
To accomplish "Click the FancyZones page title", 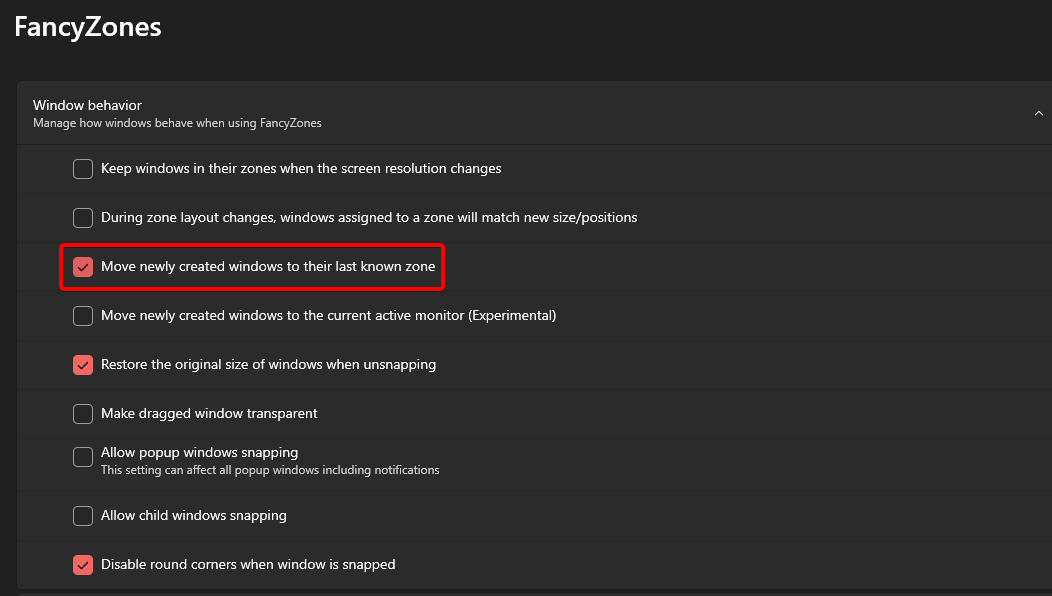I will tap(87, 27).
